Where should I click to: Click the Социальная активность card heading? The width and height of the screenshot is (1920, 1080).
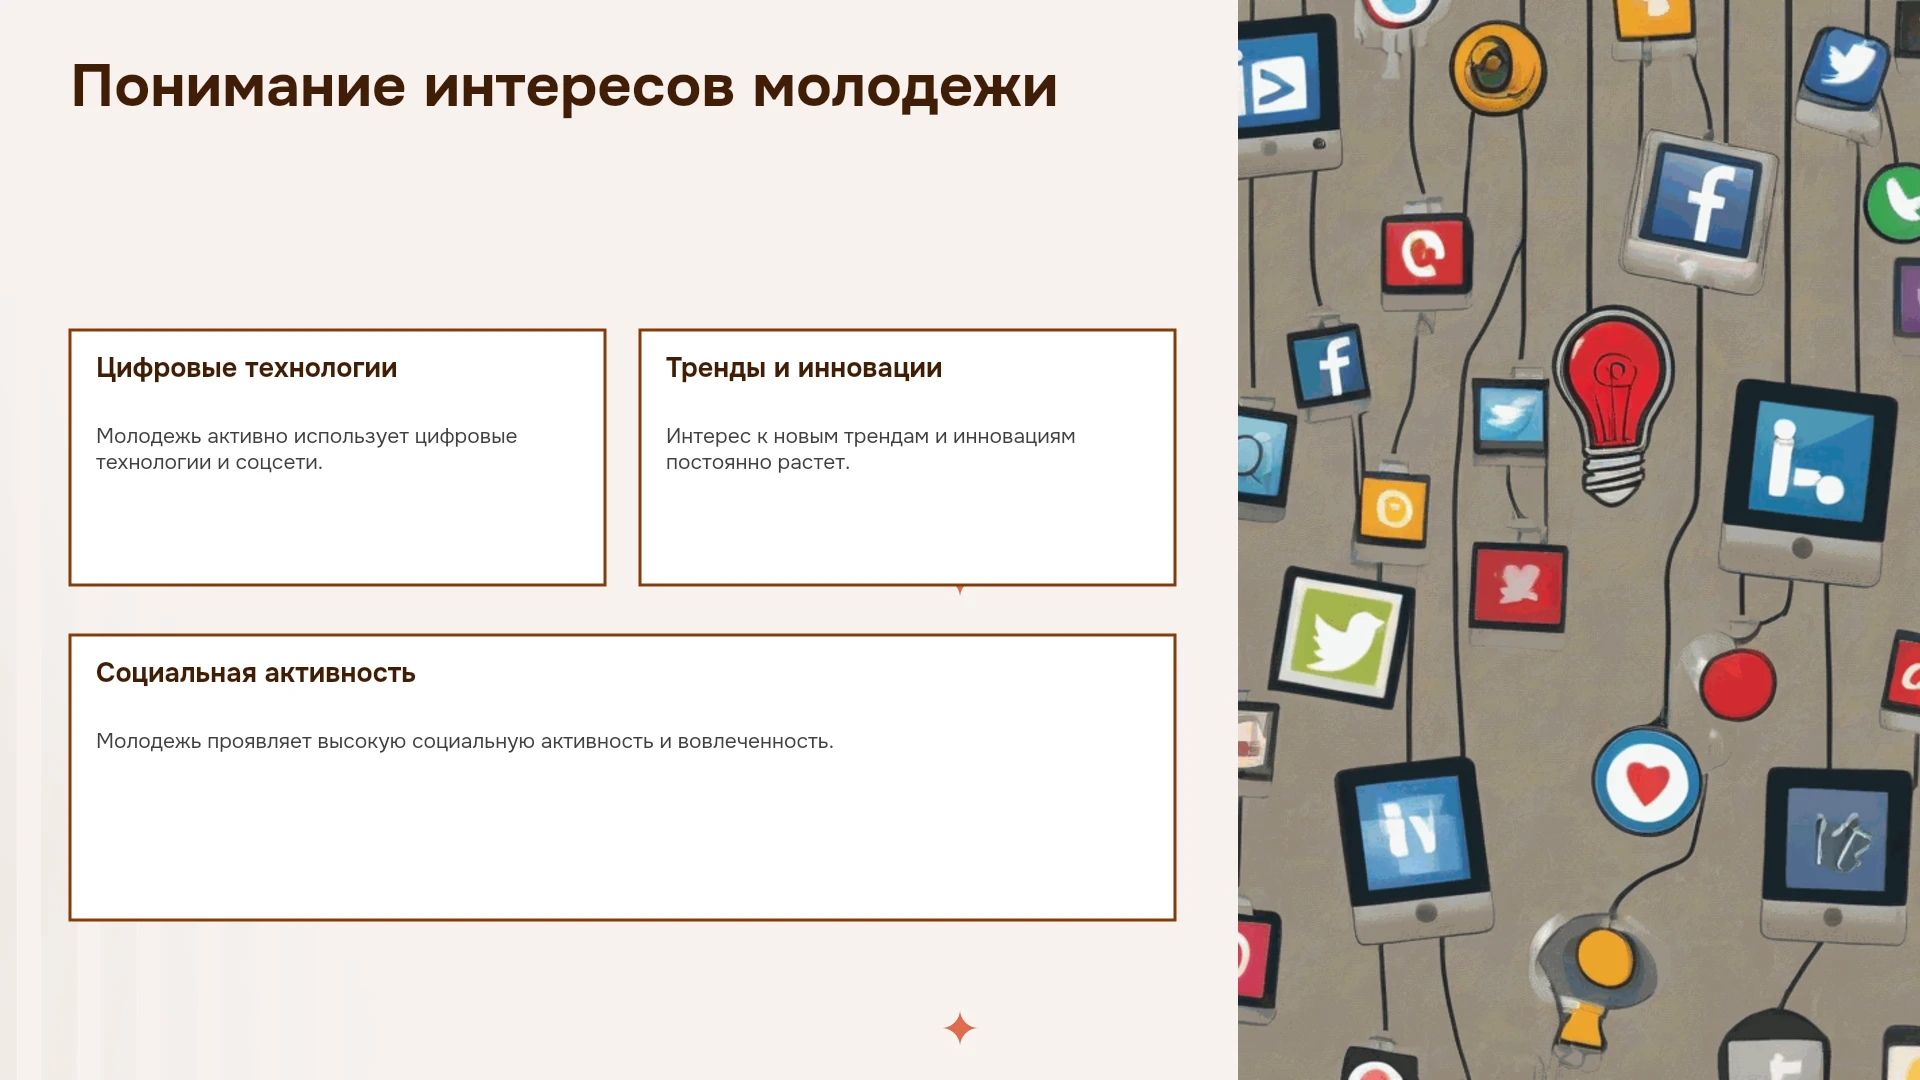255,673
